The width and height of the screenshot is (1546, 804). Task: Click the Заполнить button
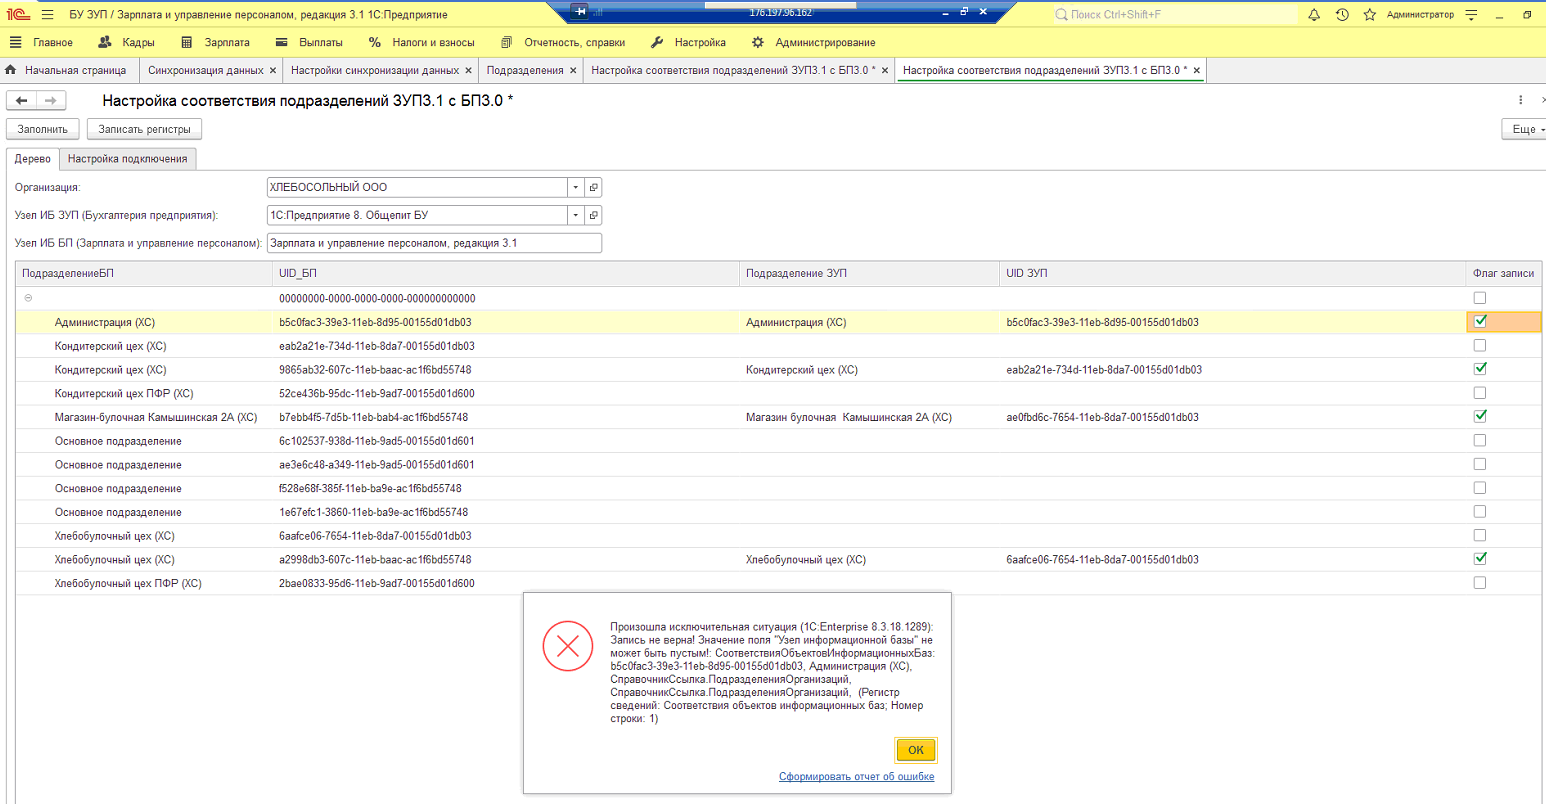(43, 129)
